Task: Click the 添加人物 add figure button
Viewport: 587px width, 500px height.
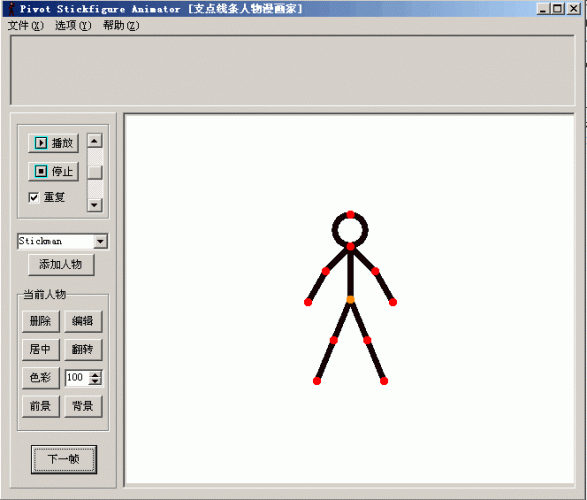Action: point(61,265)
